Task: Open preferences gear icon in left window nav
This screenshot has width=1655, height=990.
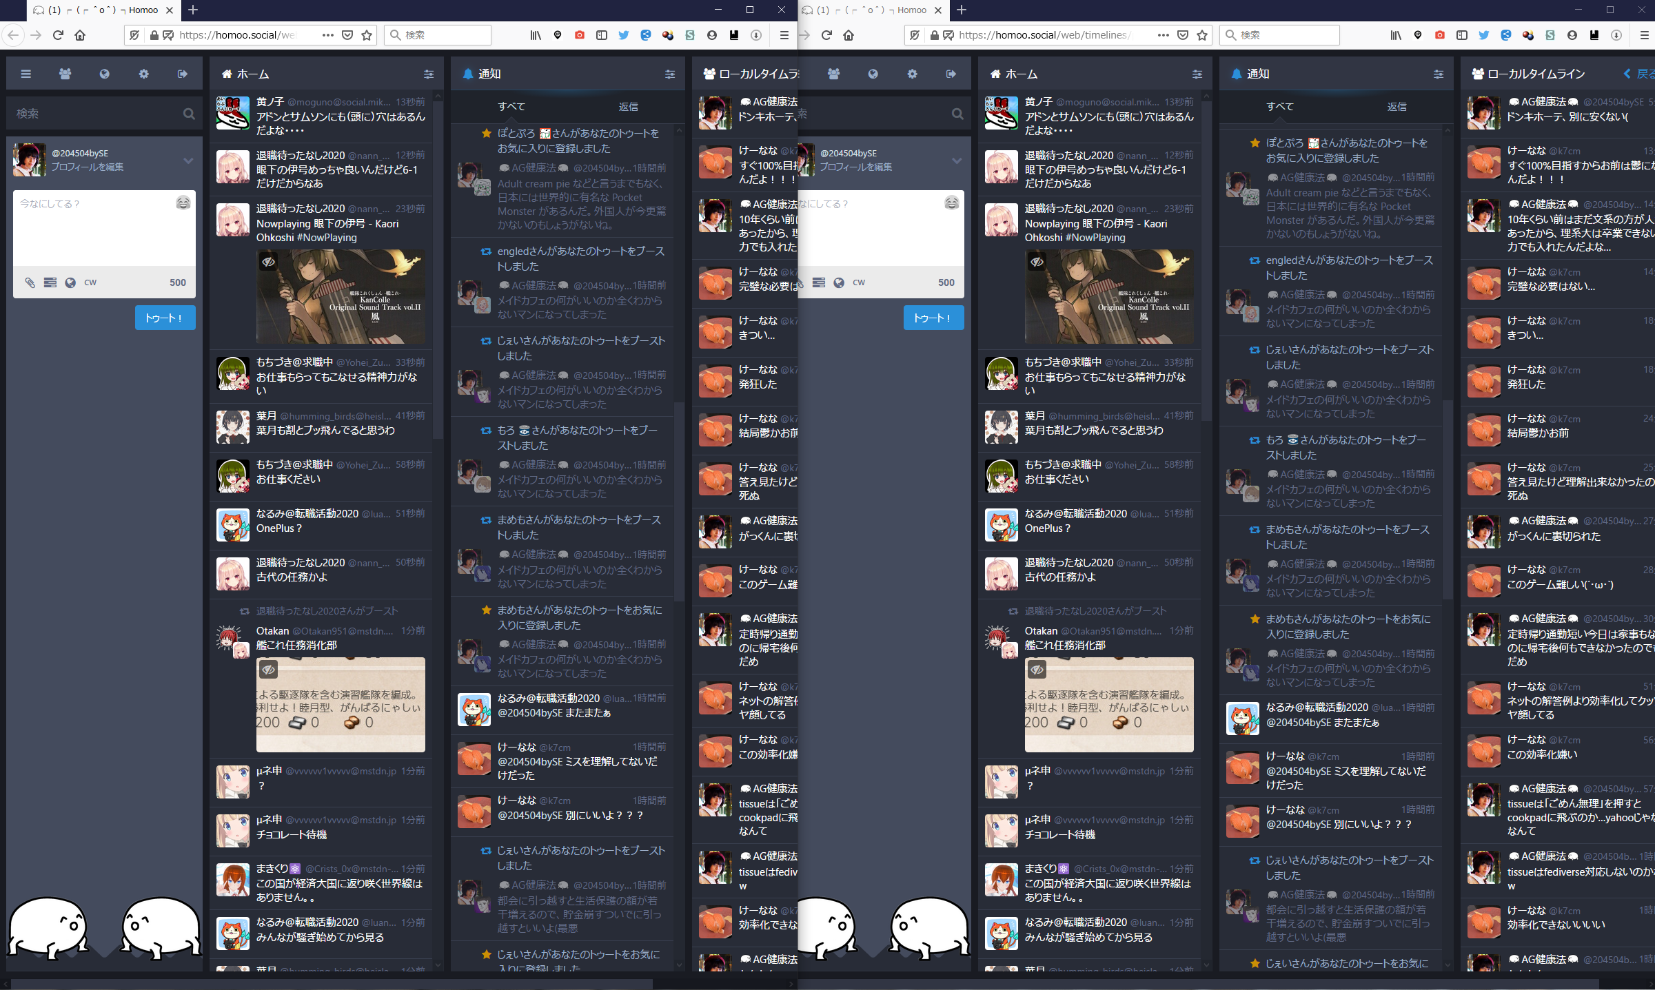Action: [144, 74]
